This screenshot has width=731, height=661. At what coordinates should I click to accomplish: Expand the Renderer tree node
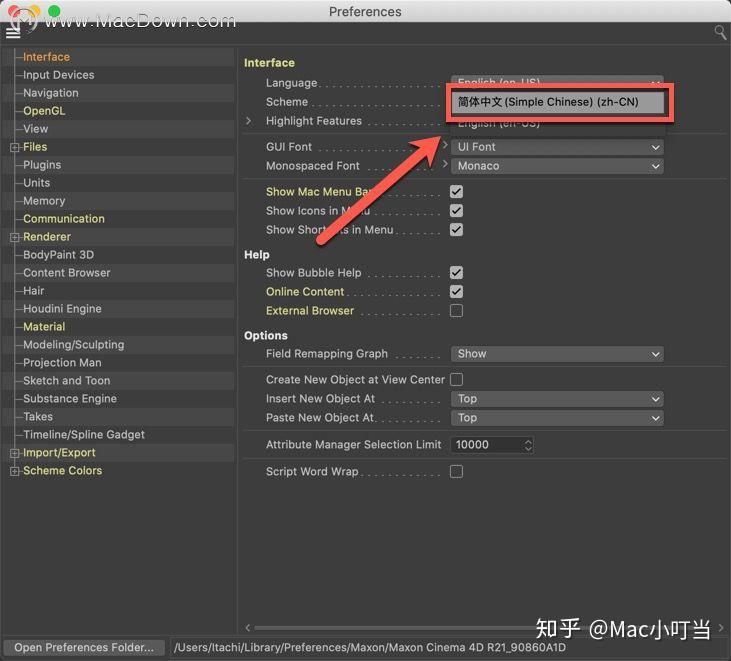tap(14, 237)
